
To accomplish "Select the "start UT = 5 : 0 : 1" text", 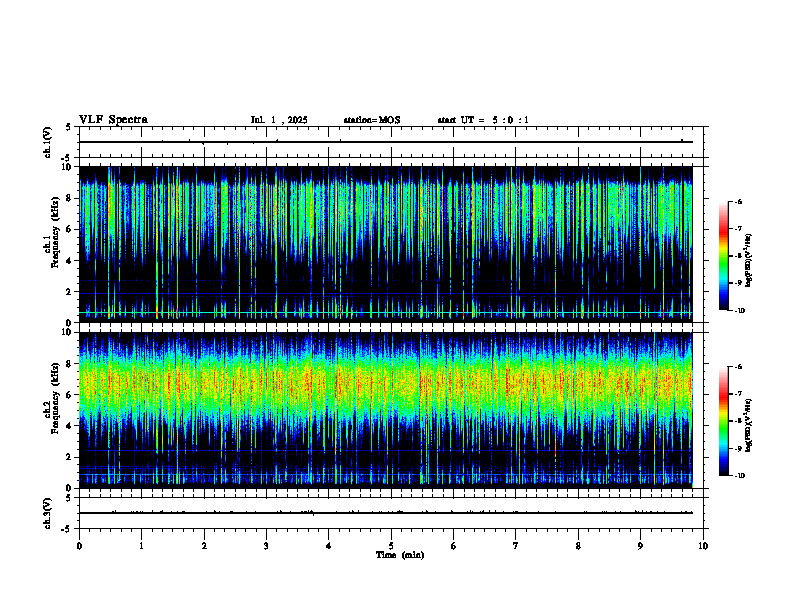I will [483, 120].
